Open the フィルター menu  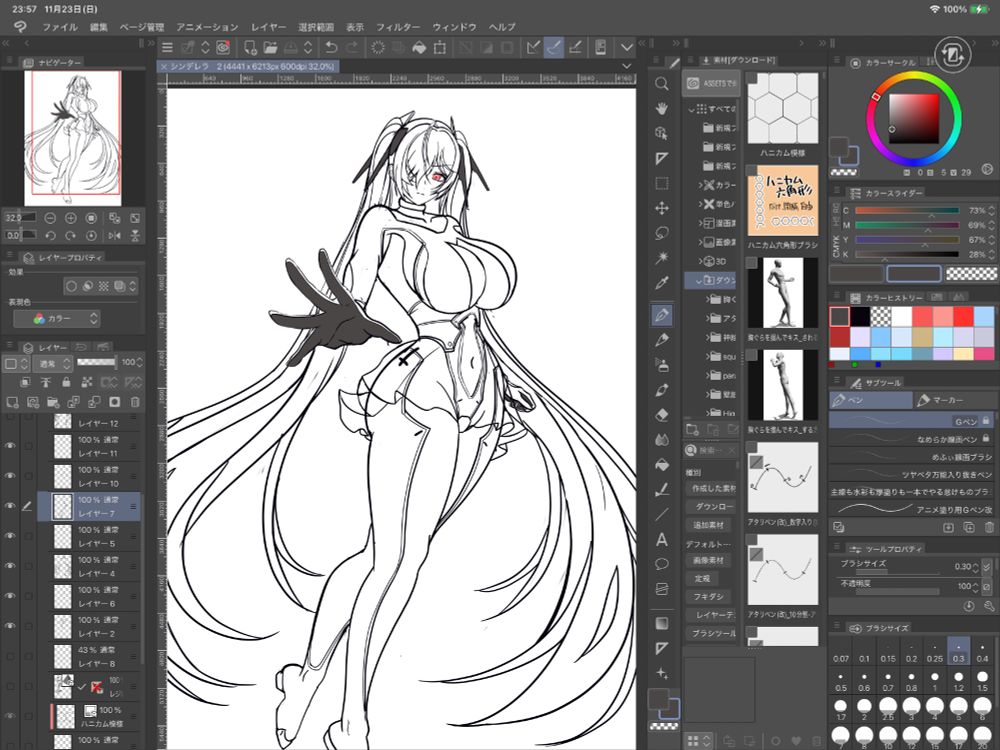(398, 26)
